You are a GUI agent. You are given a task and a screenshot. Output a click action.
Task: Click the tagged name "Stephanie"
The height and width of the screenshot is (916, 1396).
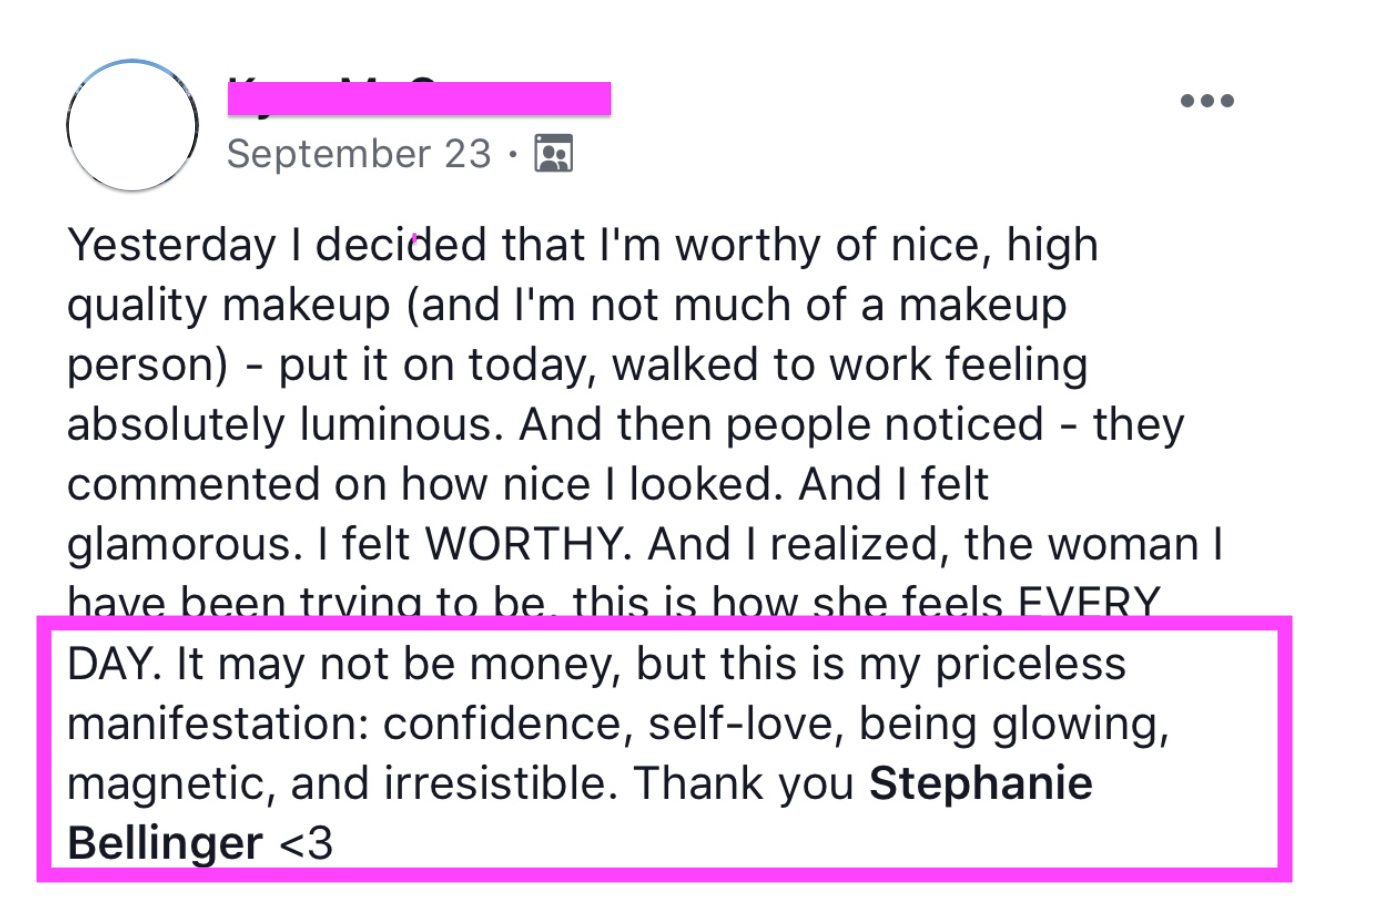pyautogui.click(x=980, y=784)
